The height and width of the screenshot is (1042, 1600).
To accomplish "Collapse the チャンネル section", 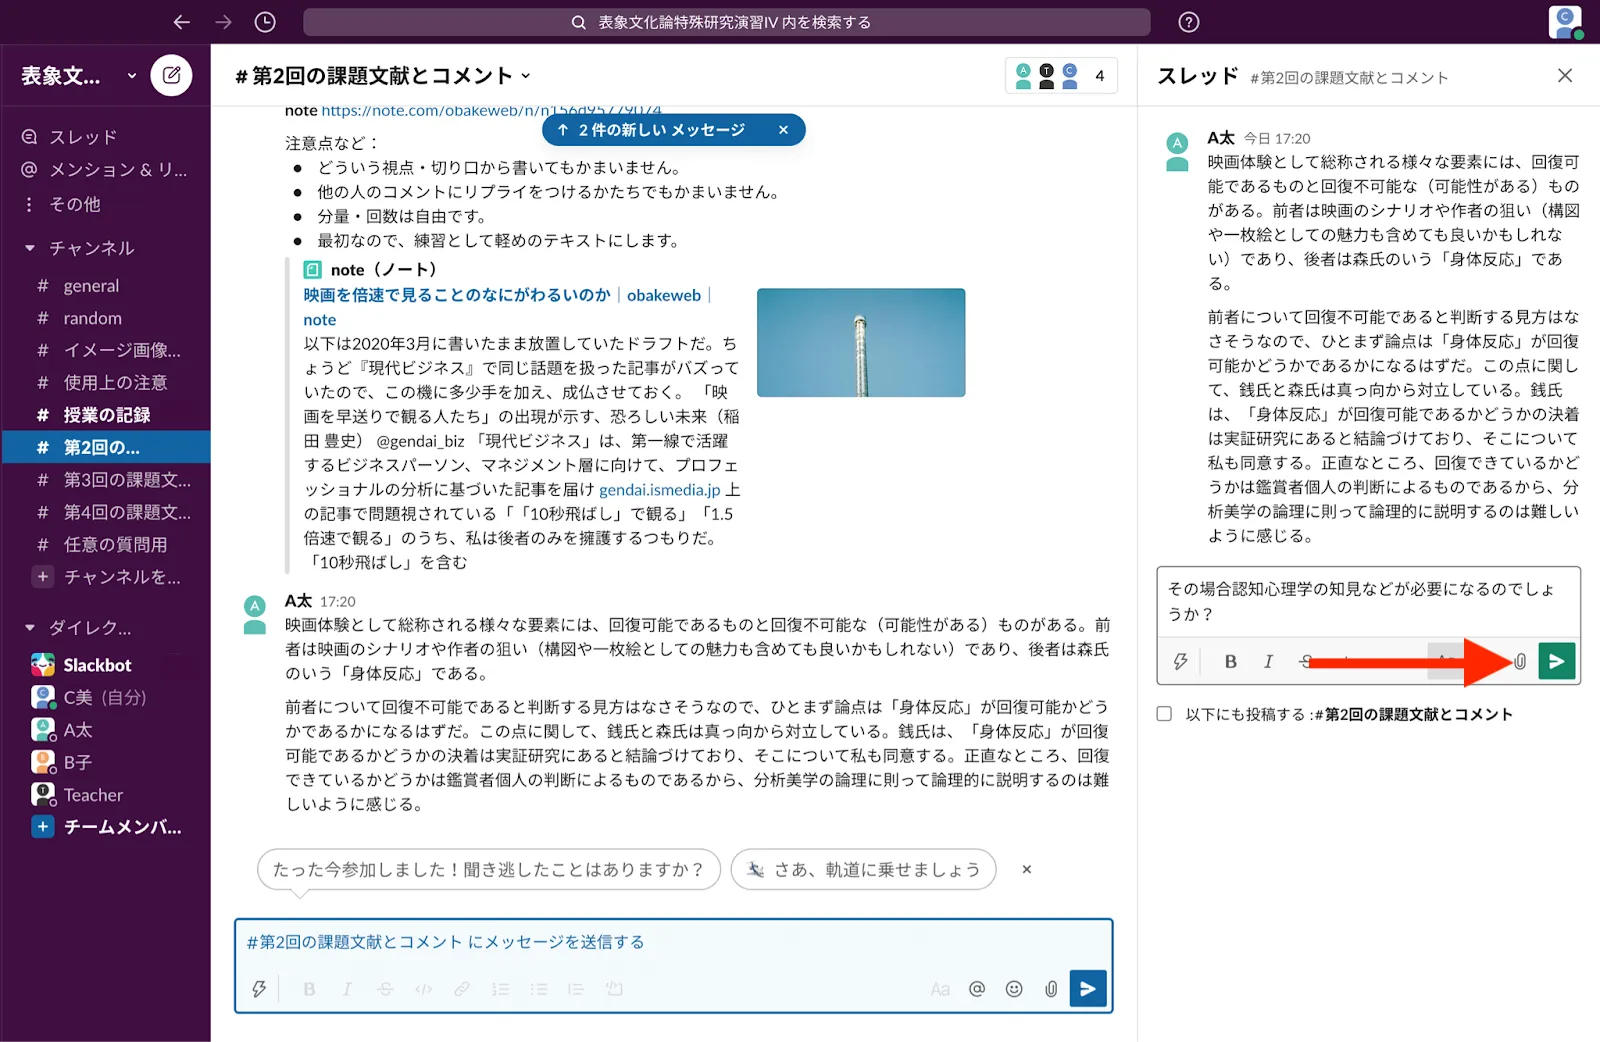I will tap(30, 248).
